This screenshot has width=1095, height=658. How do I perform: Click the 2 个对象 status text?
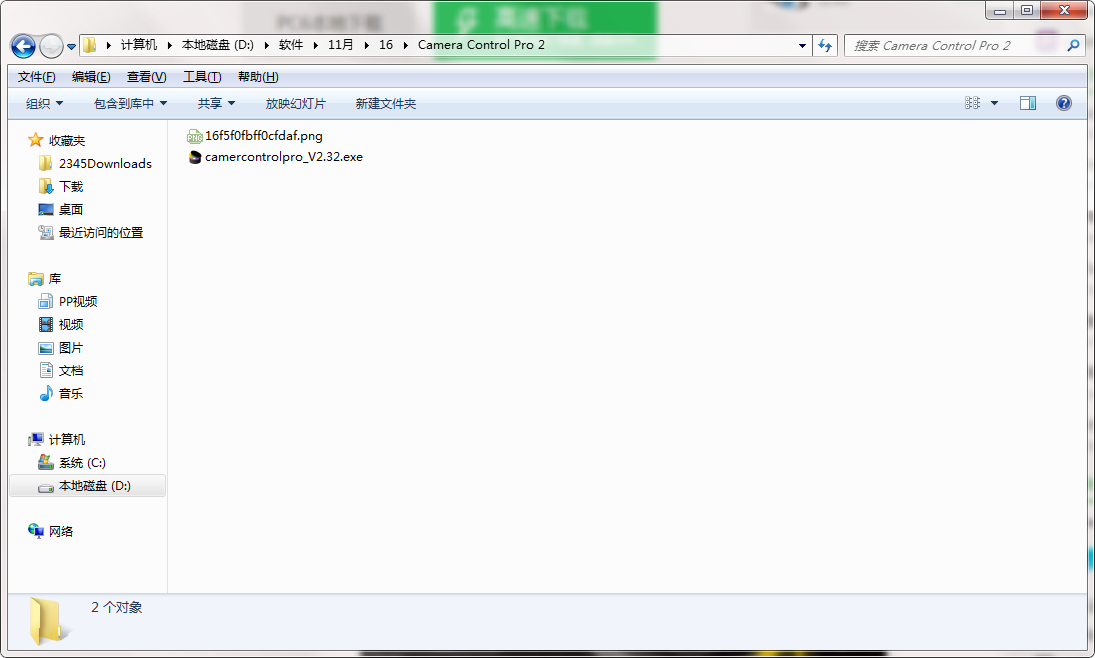click(x=116, y=608)
